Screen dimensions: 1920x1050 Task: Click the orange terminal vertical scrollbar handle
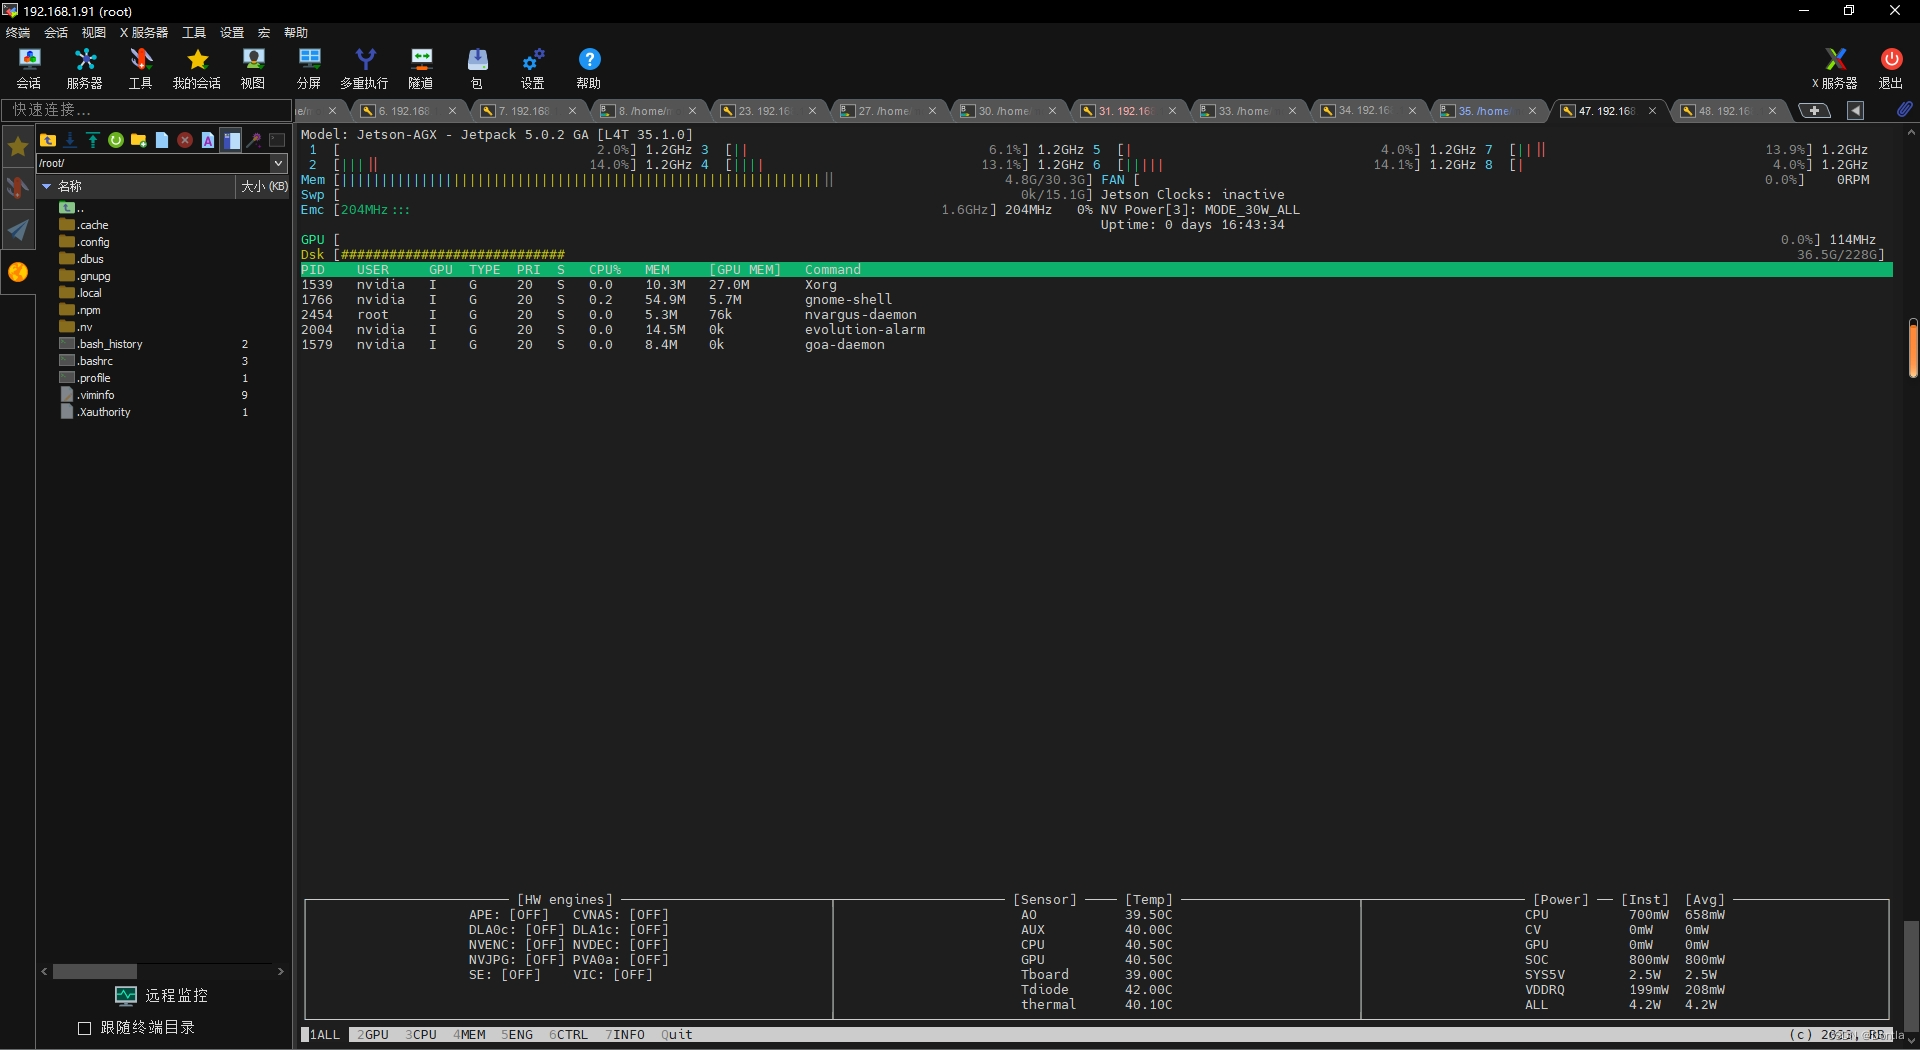pos(1912,348)
